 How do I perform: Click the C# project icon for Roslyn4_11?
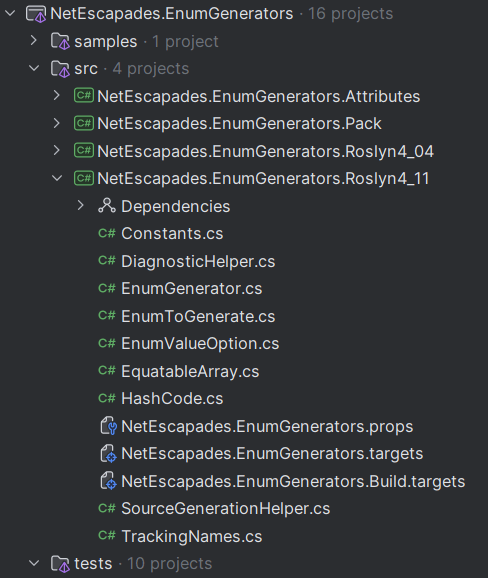(x=84, y=178)
